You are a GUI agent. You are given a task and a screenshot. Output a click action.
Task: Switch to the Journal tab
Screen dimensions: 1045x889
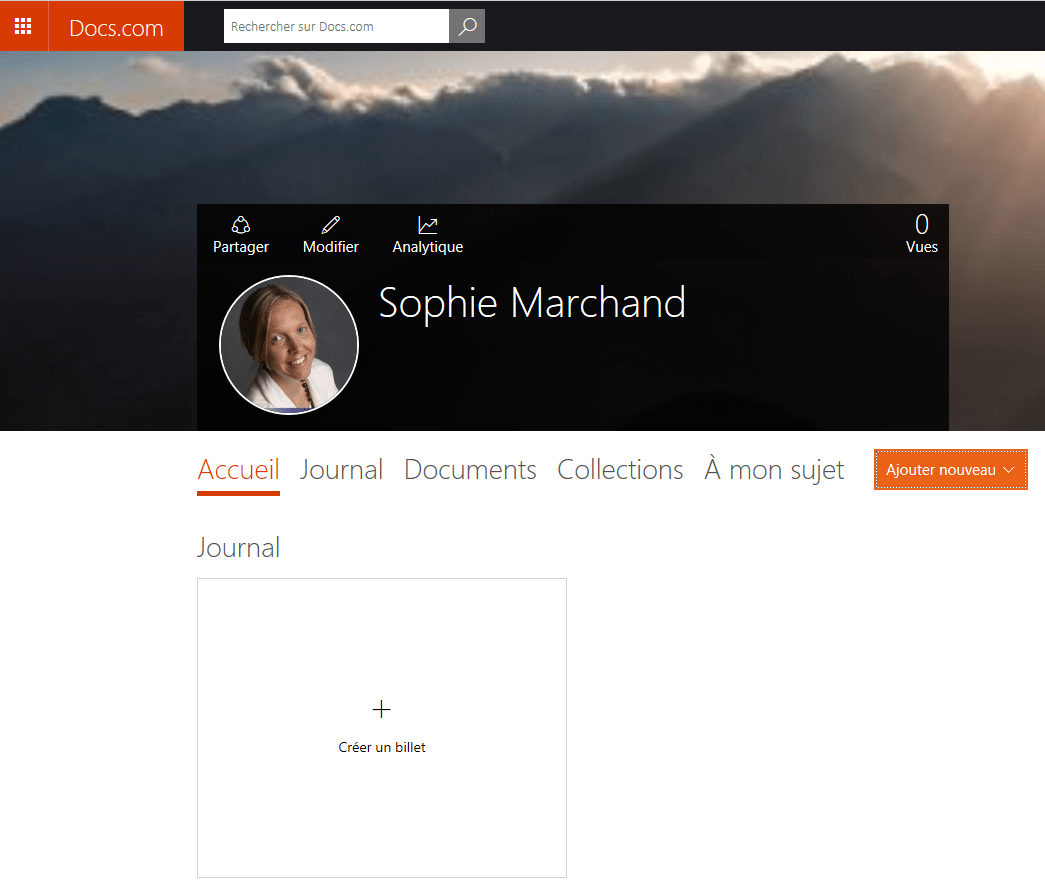coord(341,470)
